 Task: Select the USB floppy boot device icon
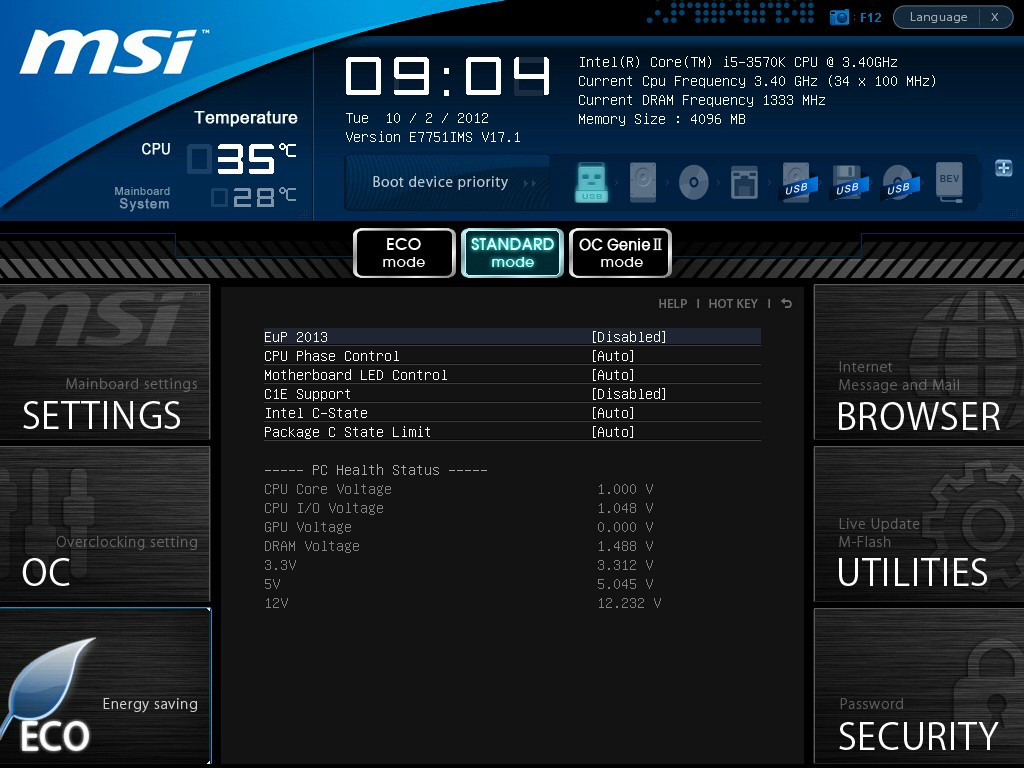pyautogui.click(x=847, y=182)
